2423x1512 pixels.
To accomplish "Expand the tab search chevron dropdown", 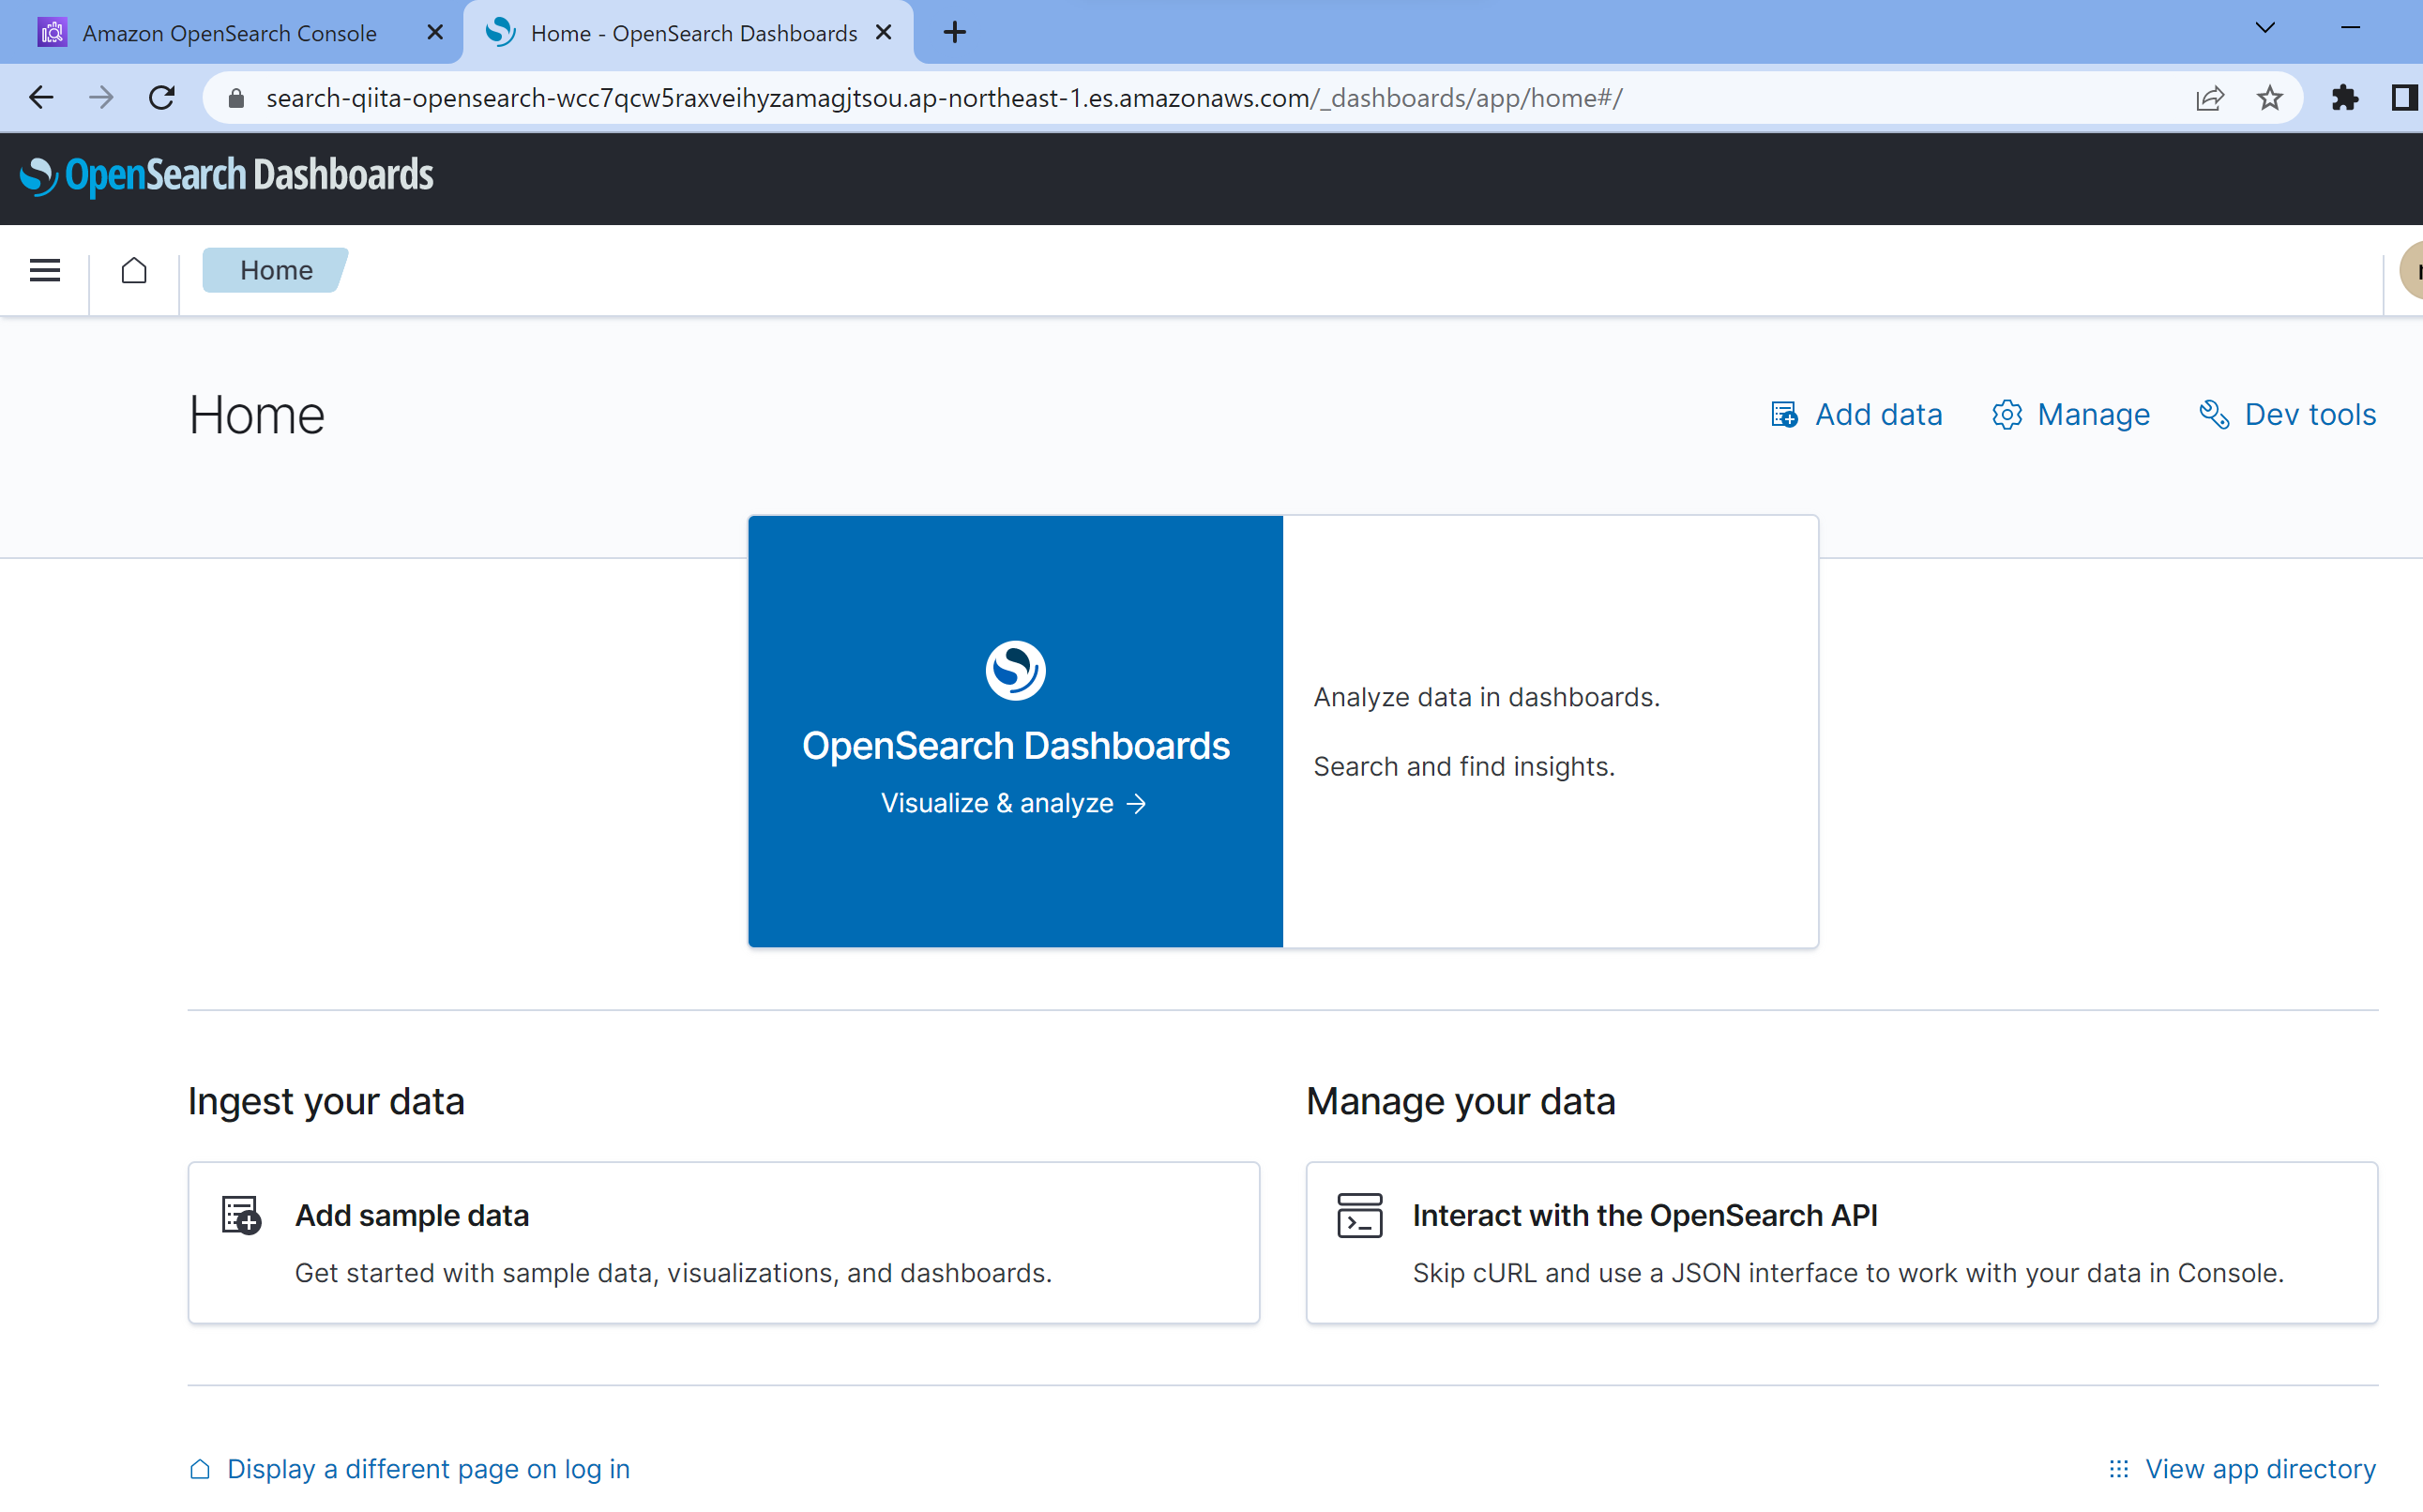I will pyautogui.click(x=2265, y=28).
